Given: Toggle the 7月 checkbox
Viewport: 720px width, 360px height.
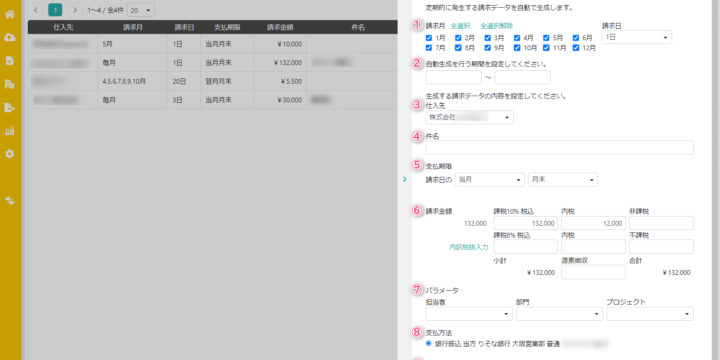Looking at the screenshot, I should coord(429,47).
